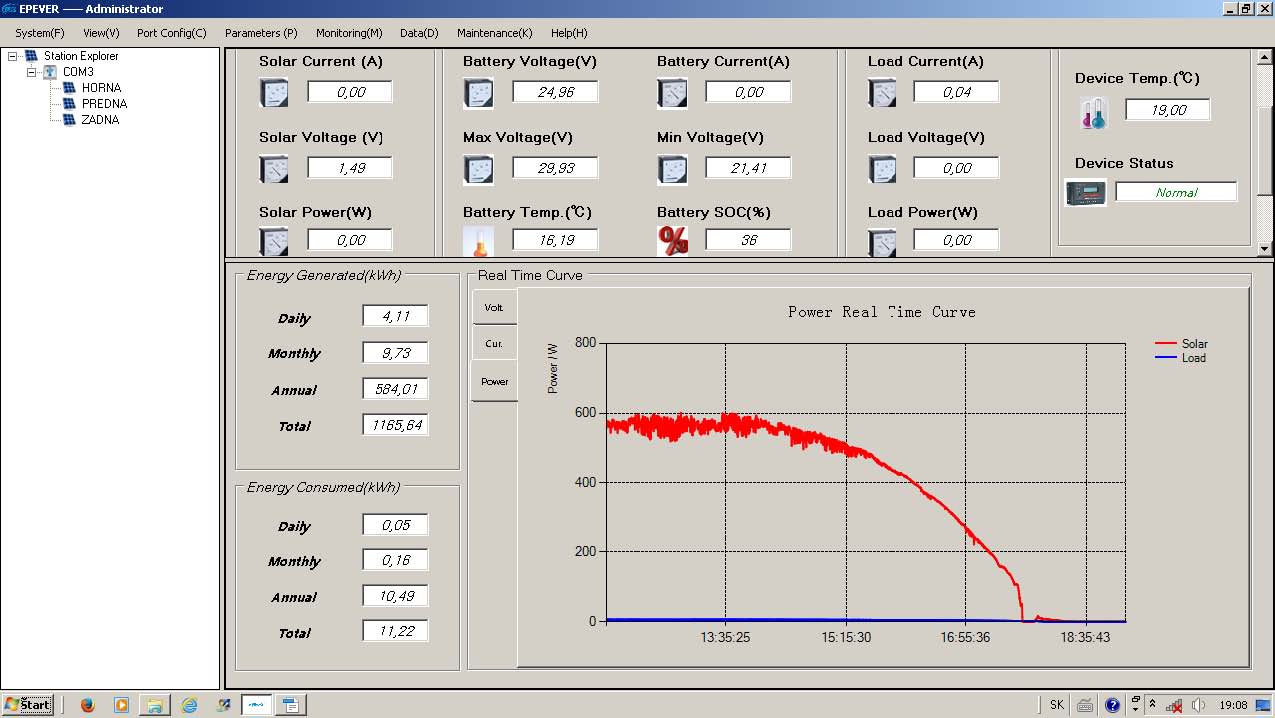The image size is (1275, 718).
Task: Click the Min Voltage gauge icon
Action: point(672,169)
